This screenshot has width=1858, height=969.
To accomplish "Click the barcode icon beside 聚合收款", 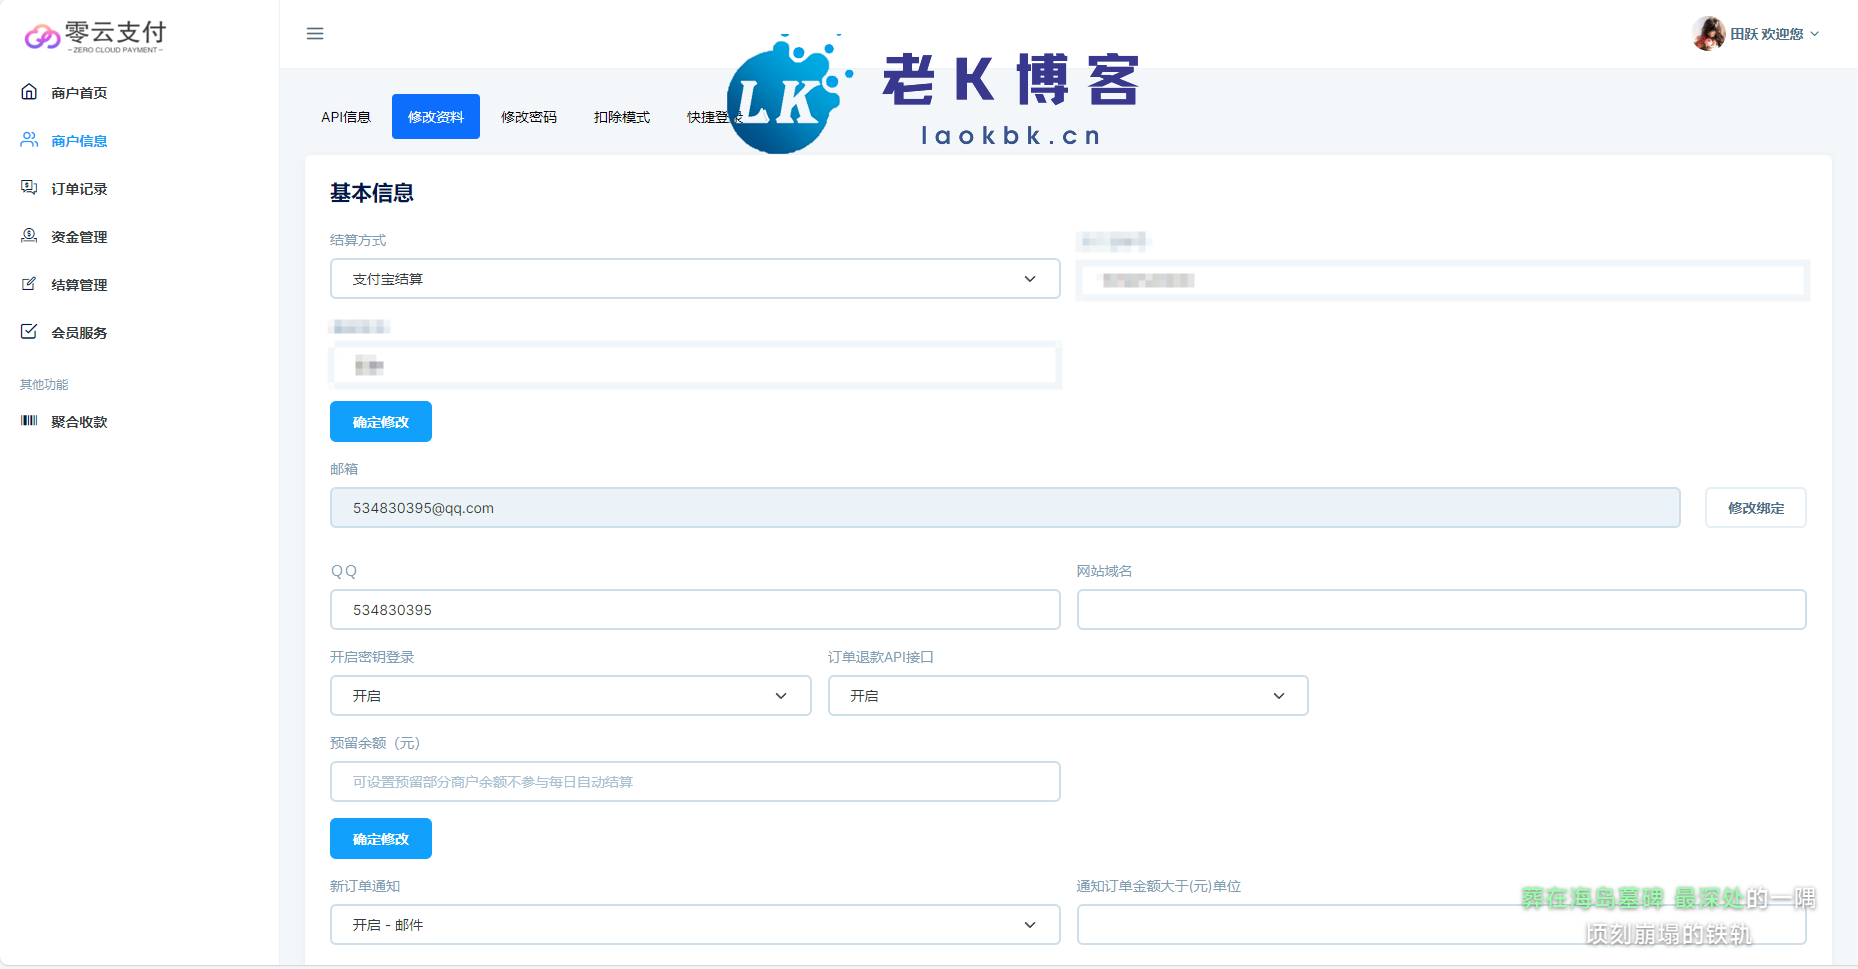I will tap(29, 421).
